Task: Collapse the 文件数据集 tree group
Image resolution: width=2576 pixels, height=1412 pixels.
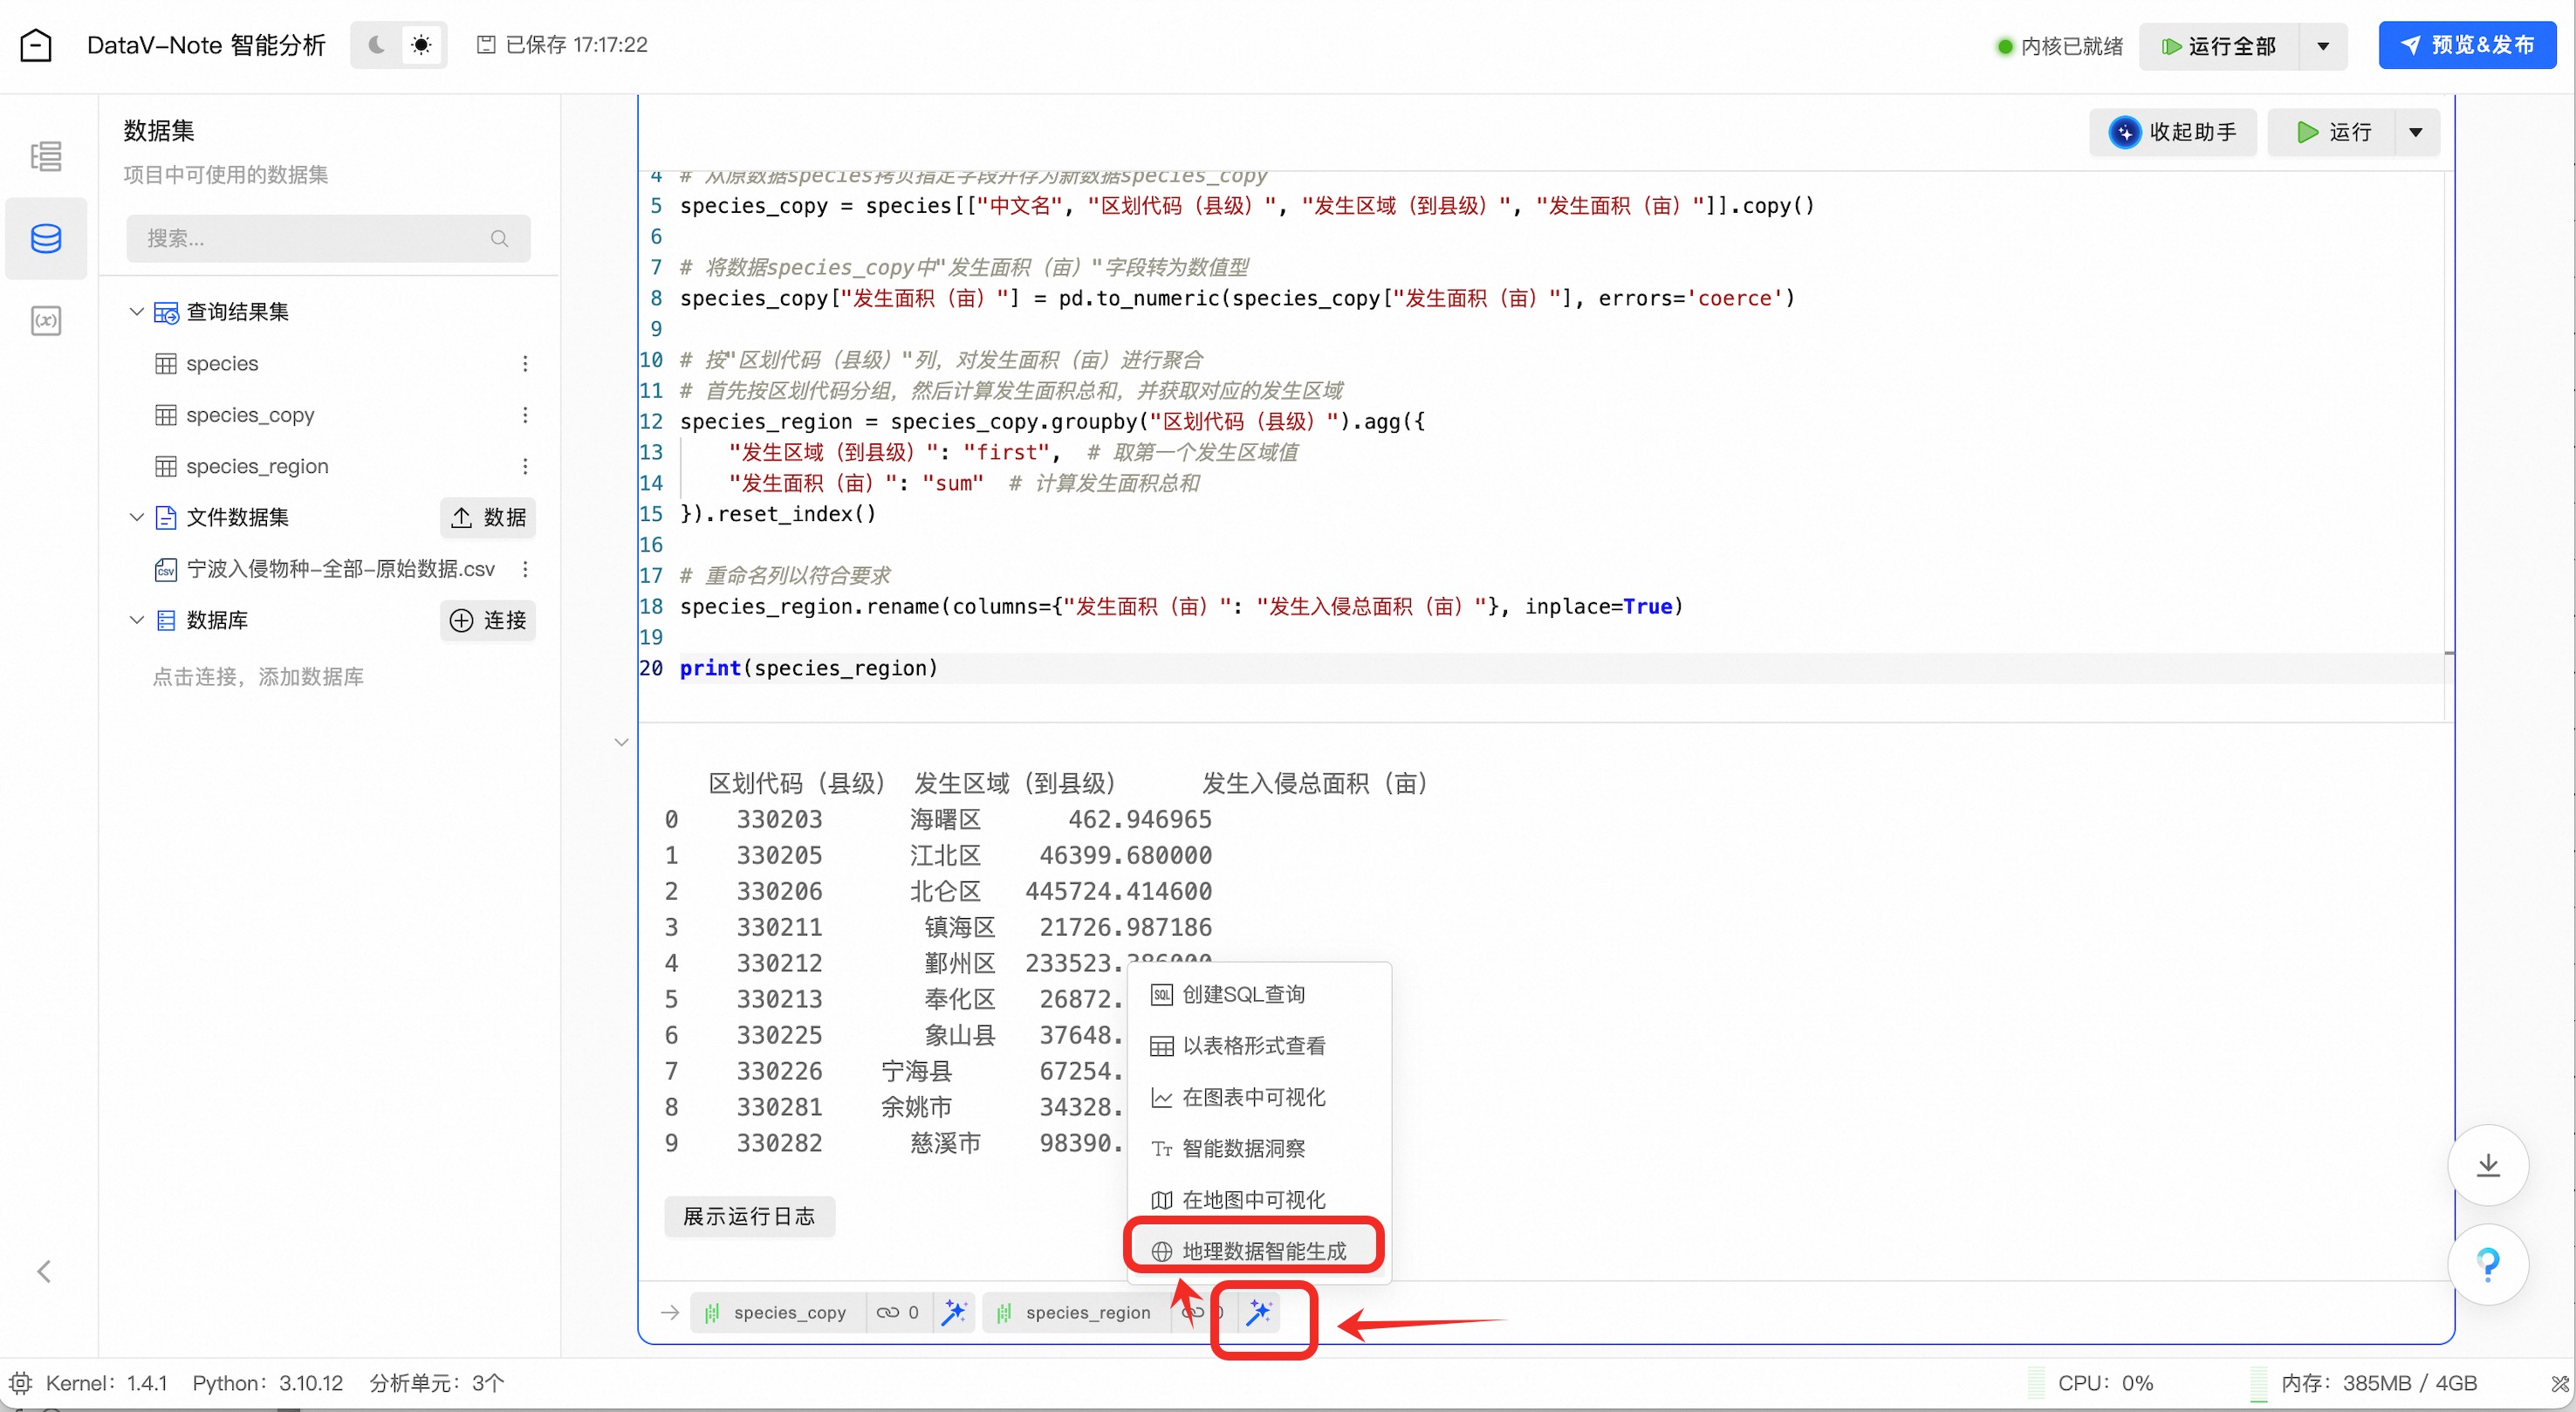Action: tap(137, 517)
